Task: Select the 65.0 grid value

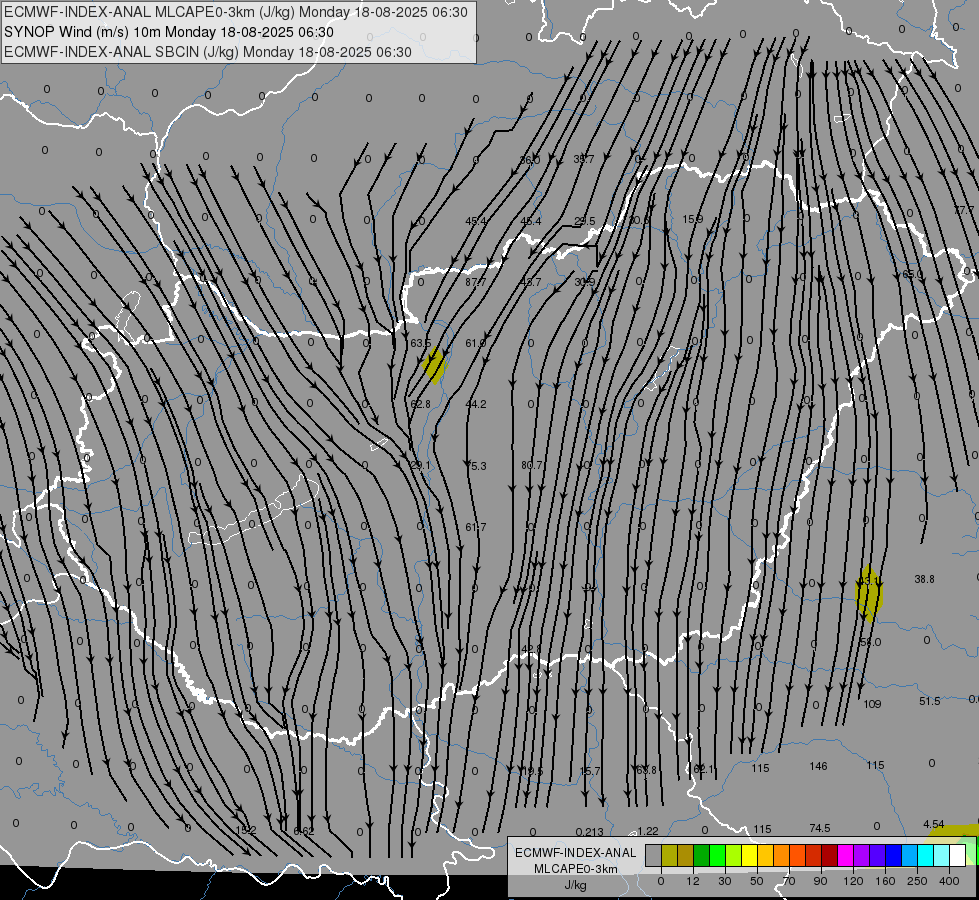Action: coord(912,274)
